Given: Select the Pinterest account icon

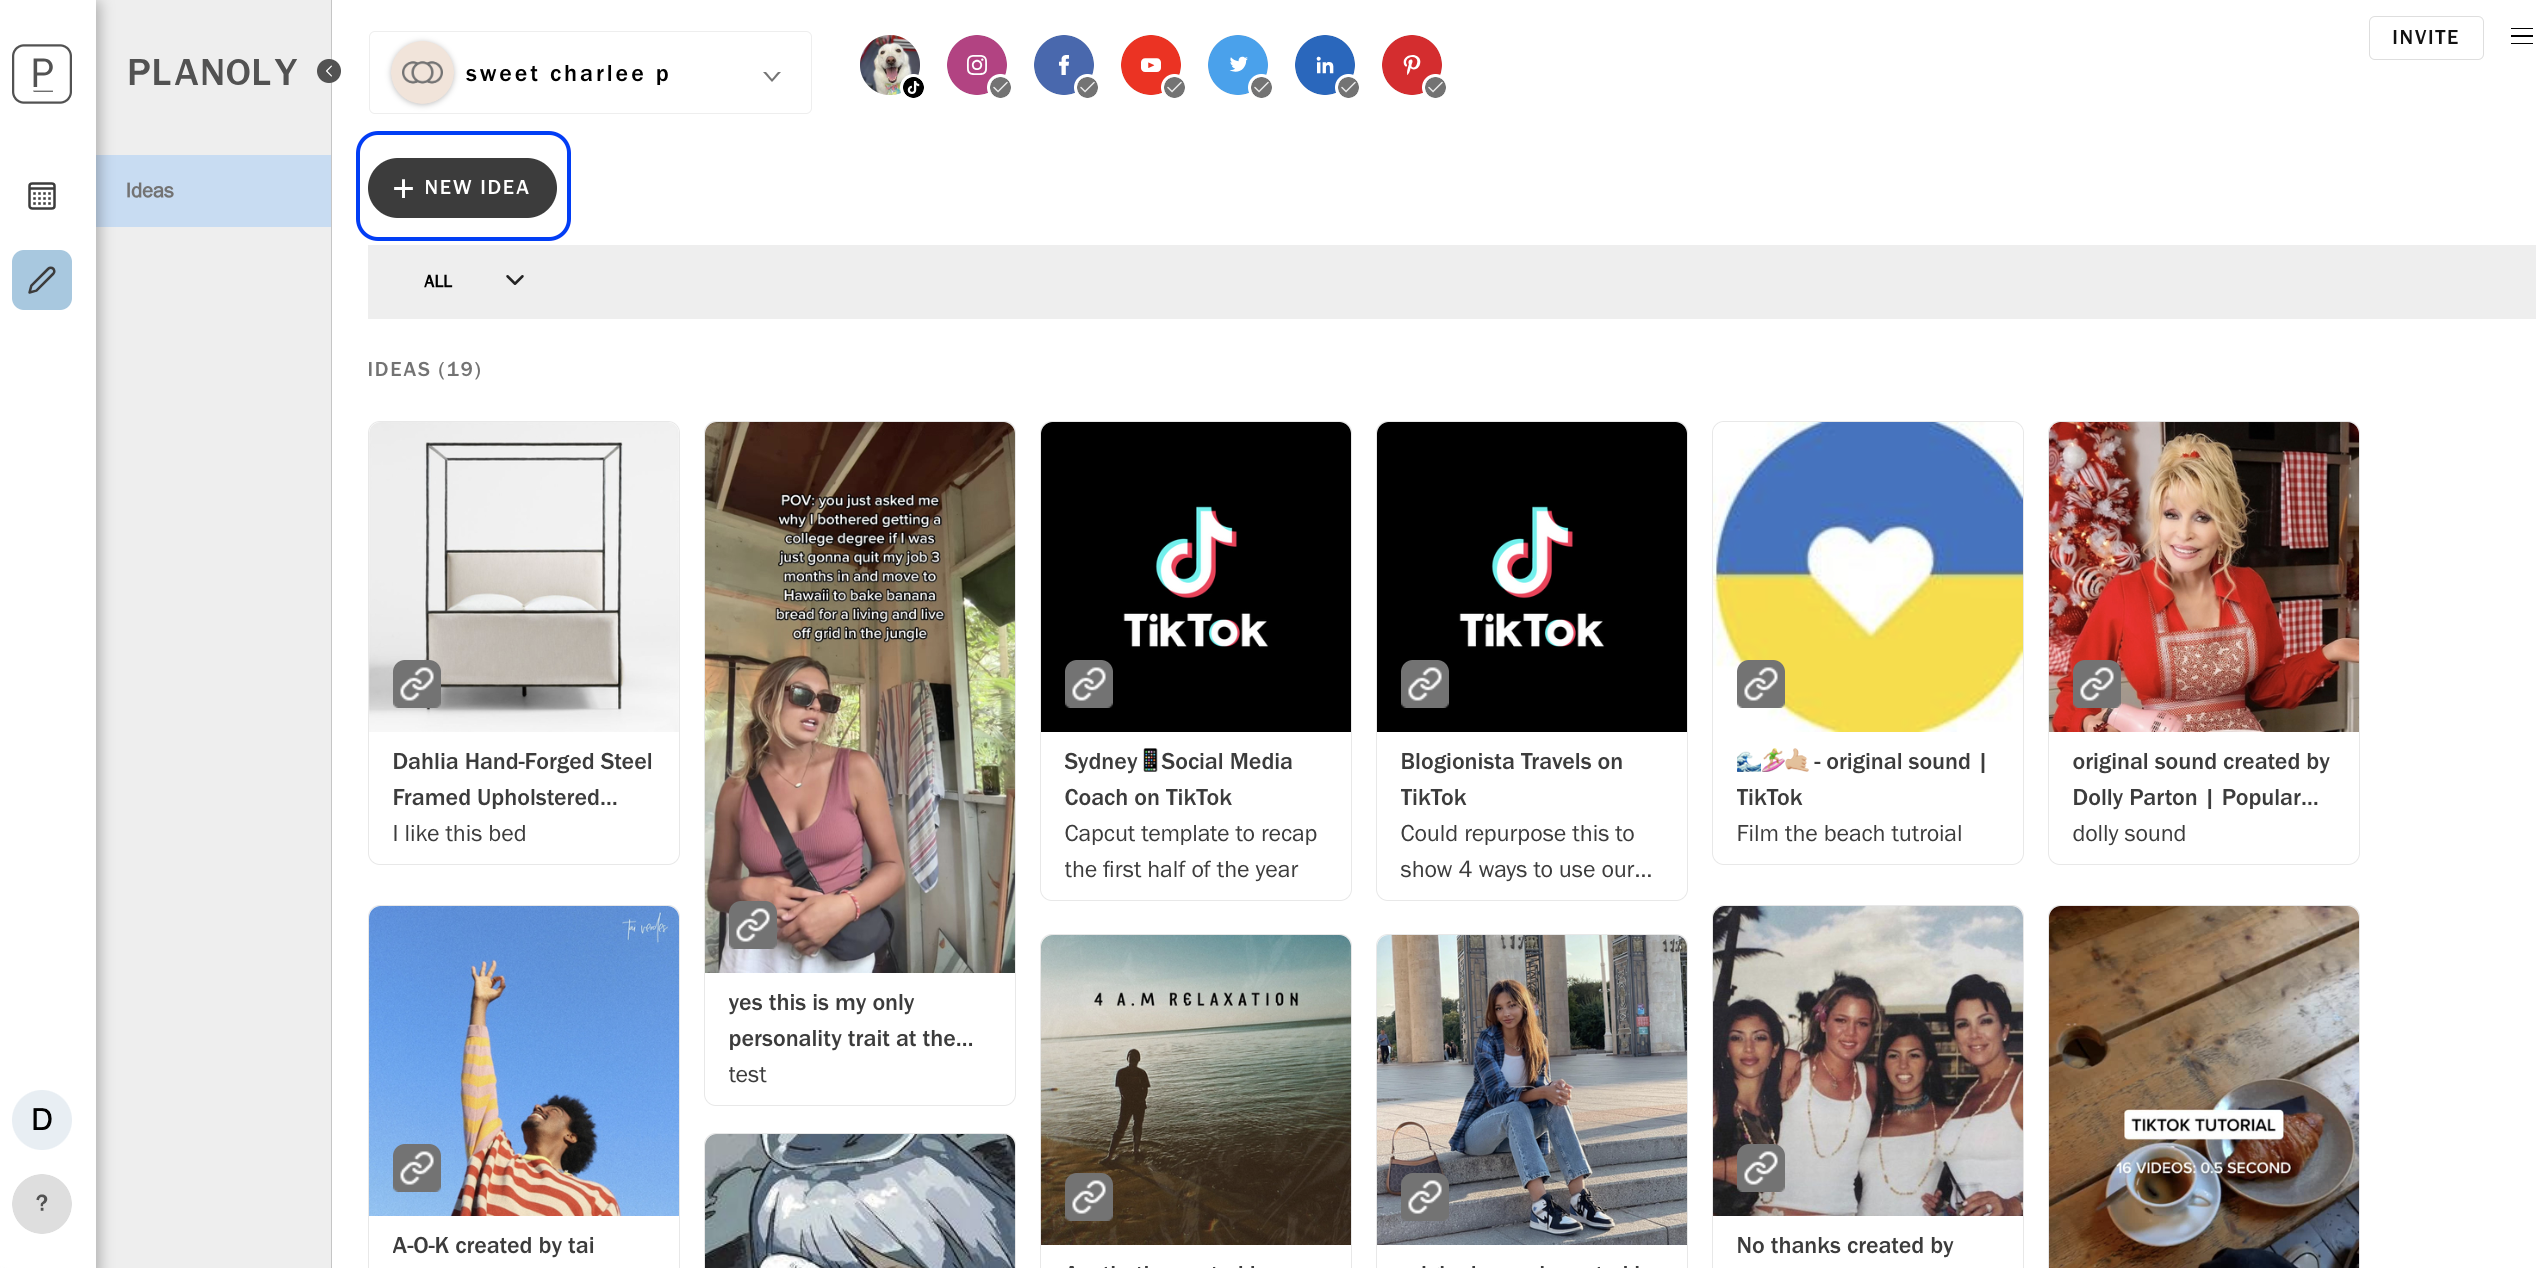Looking at the screenshot, I should (x=1412, y=66).
